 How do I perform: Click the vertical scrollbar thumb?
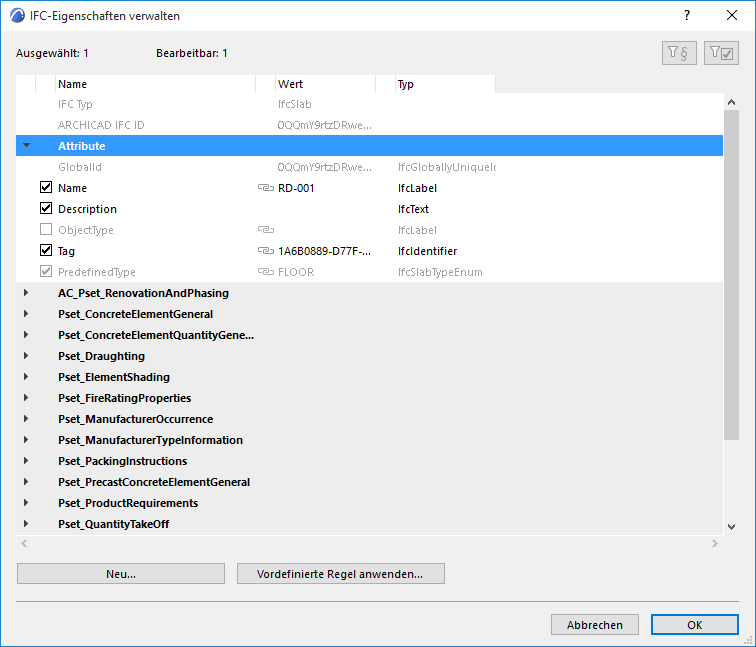[731, 275]
